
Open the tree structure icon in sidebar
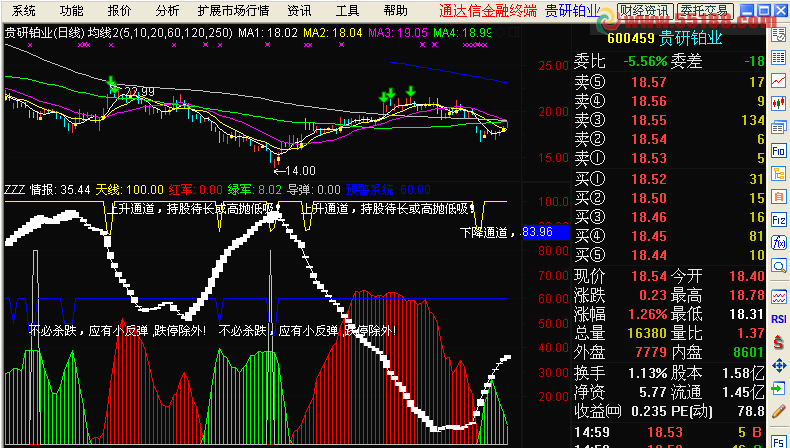(x=779, y=174)
